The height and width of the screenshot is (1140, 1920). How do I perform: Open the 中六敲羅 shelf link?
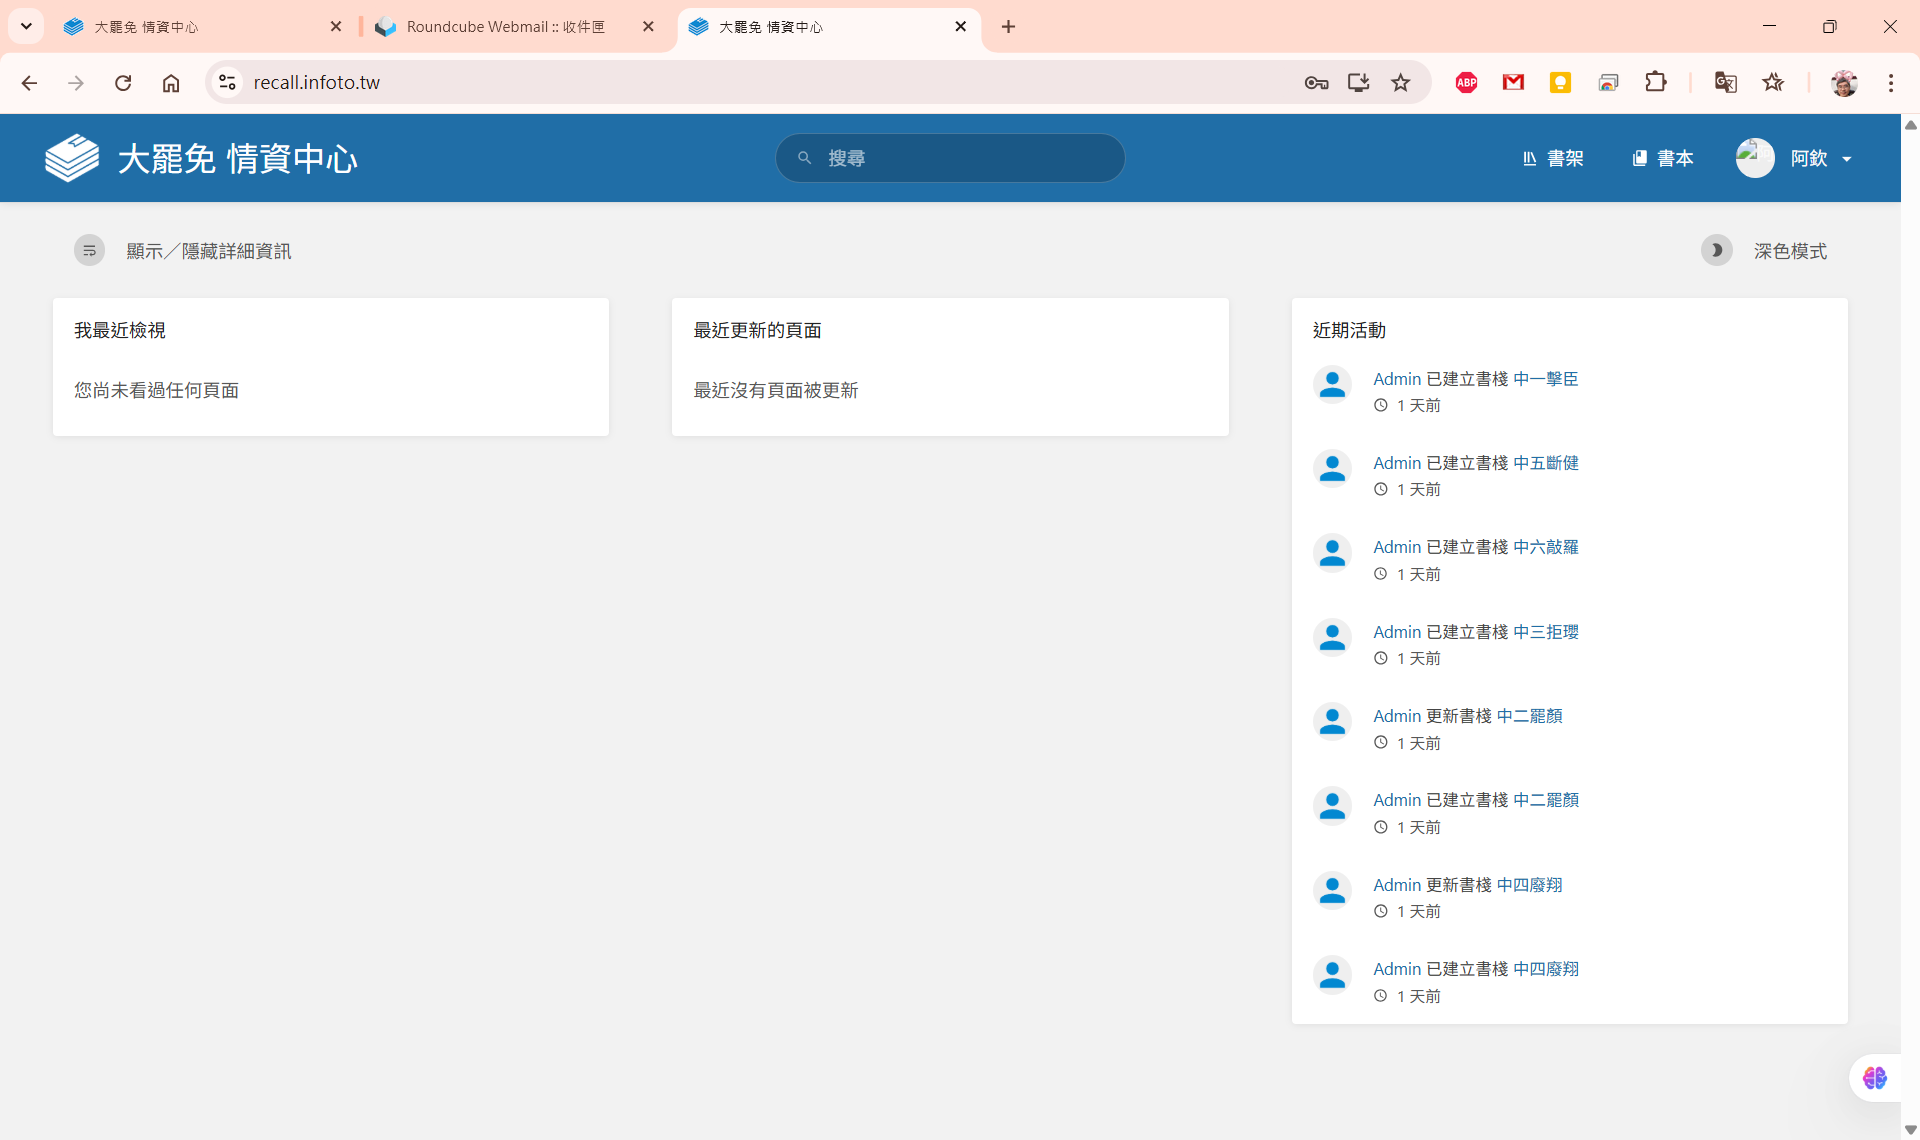click(1545, 547)
